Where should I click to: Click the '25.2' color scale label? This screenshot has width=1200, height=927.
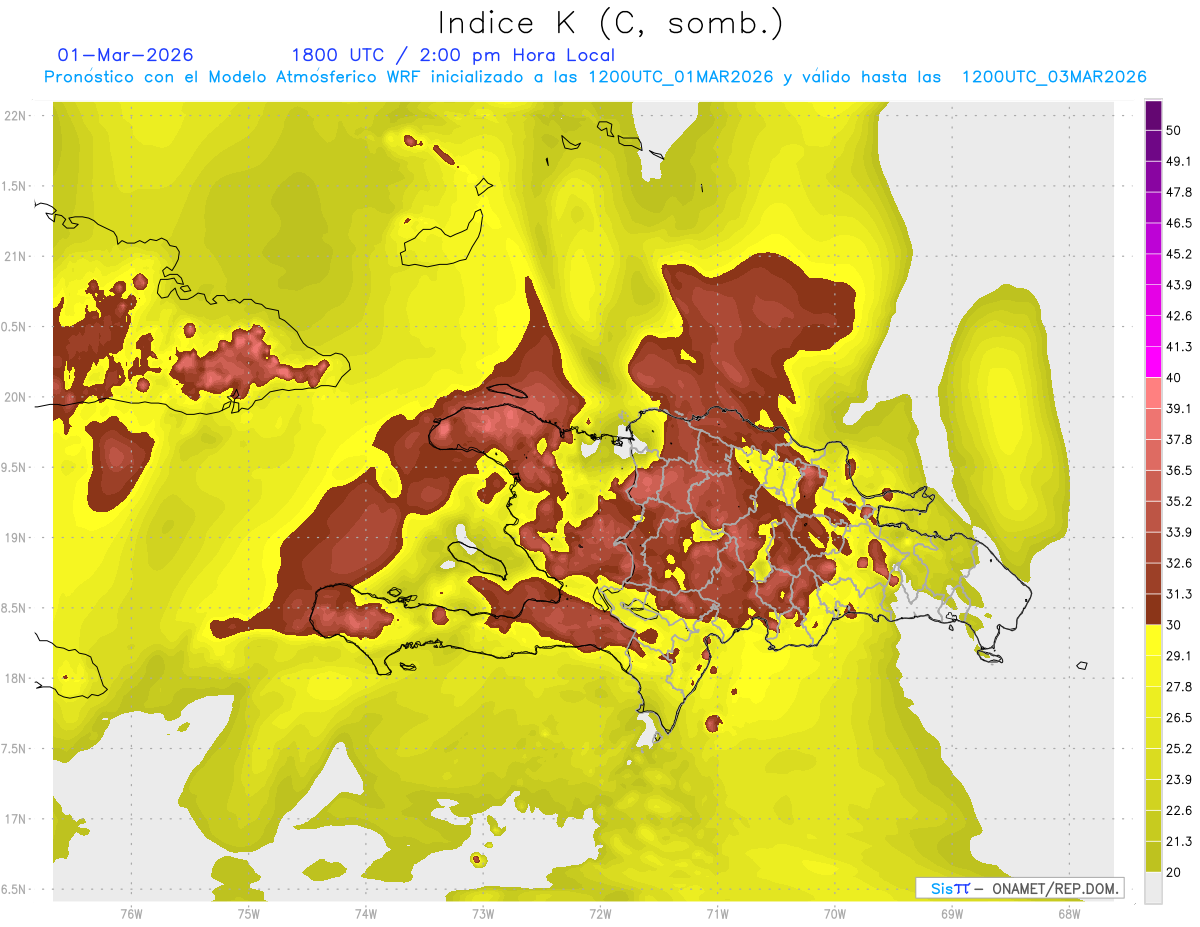pyautogui.click(x=1178, y=748)
